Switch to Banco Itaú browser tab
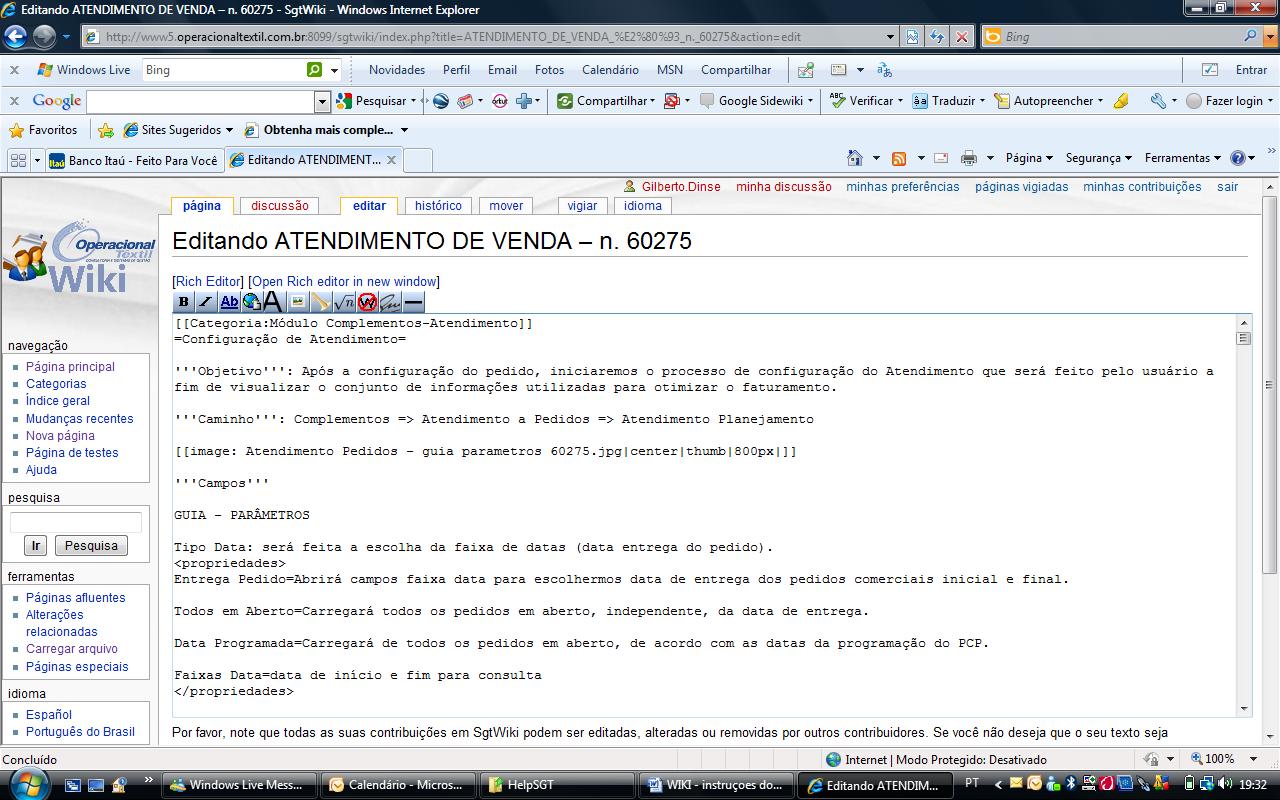1280x800 pixels. tap(134, 160)
